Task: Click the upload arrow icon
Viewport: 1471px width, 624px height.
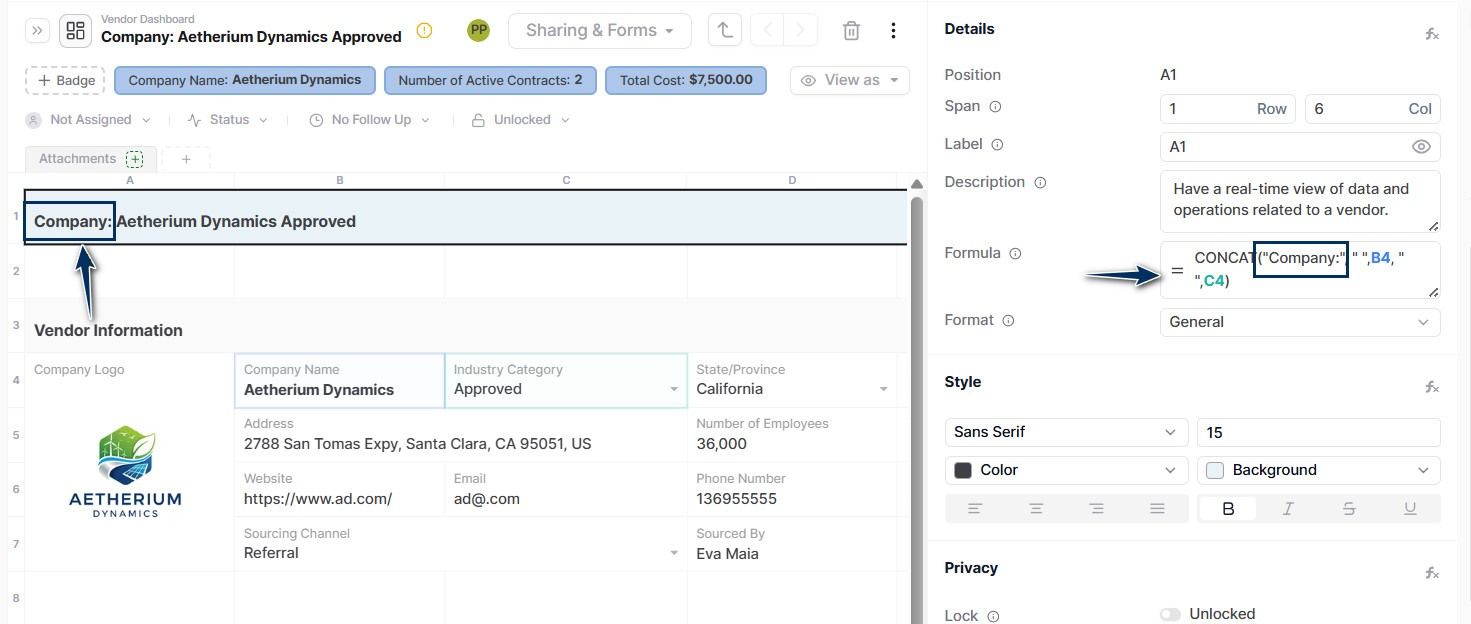Action: click(724, 30)
